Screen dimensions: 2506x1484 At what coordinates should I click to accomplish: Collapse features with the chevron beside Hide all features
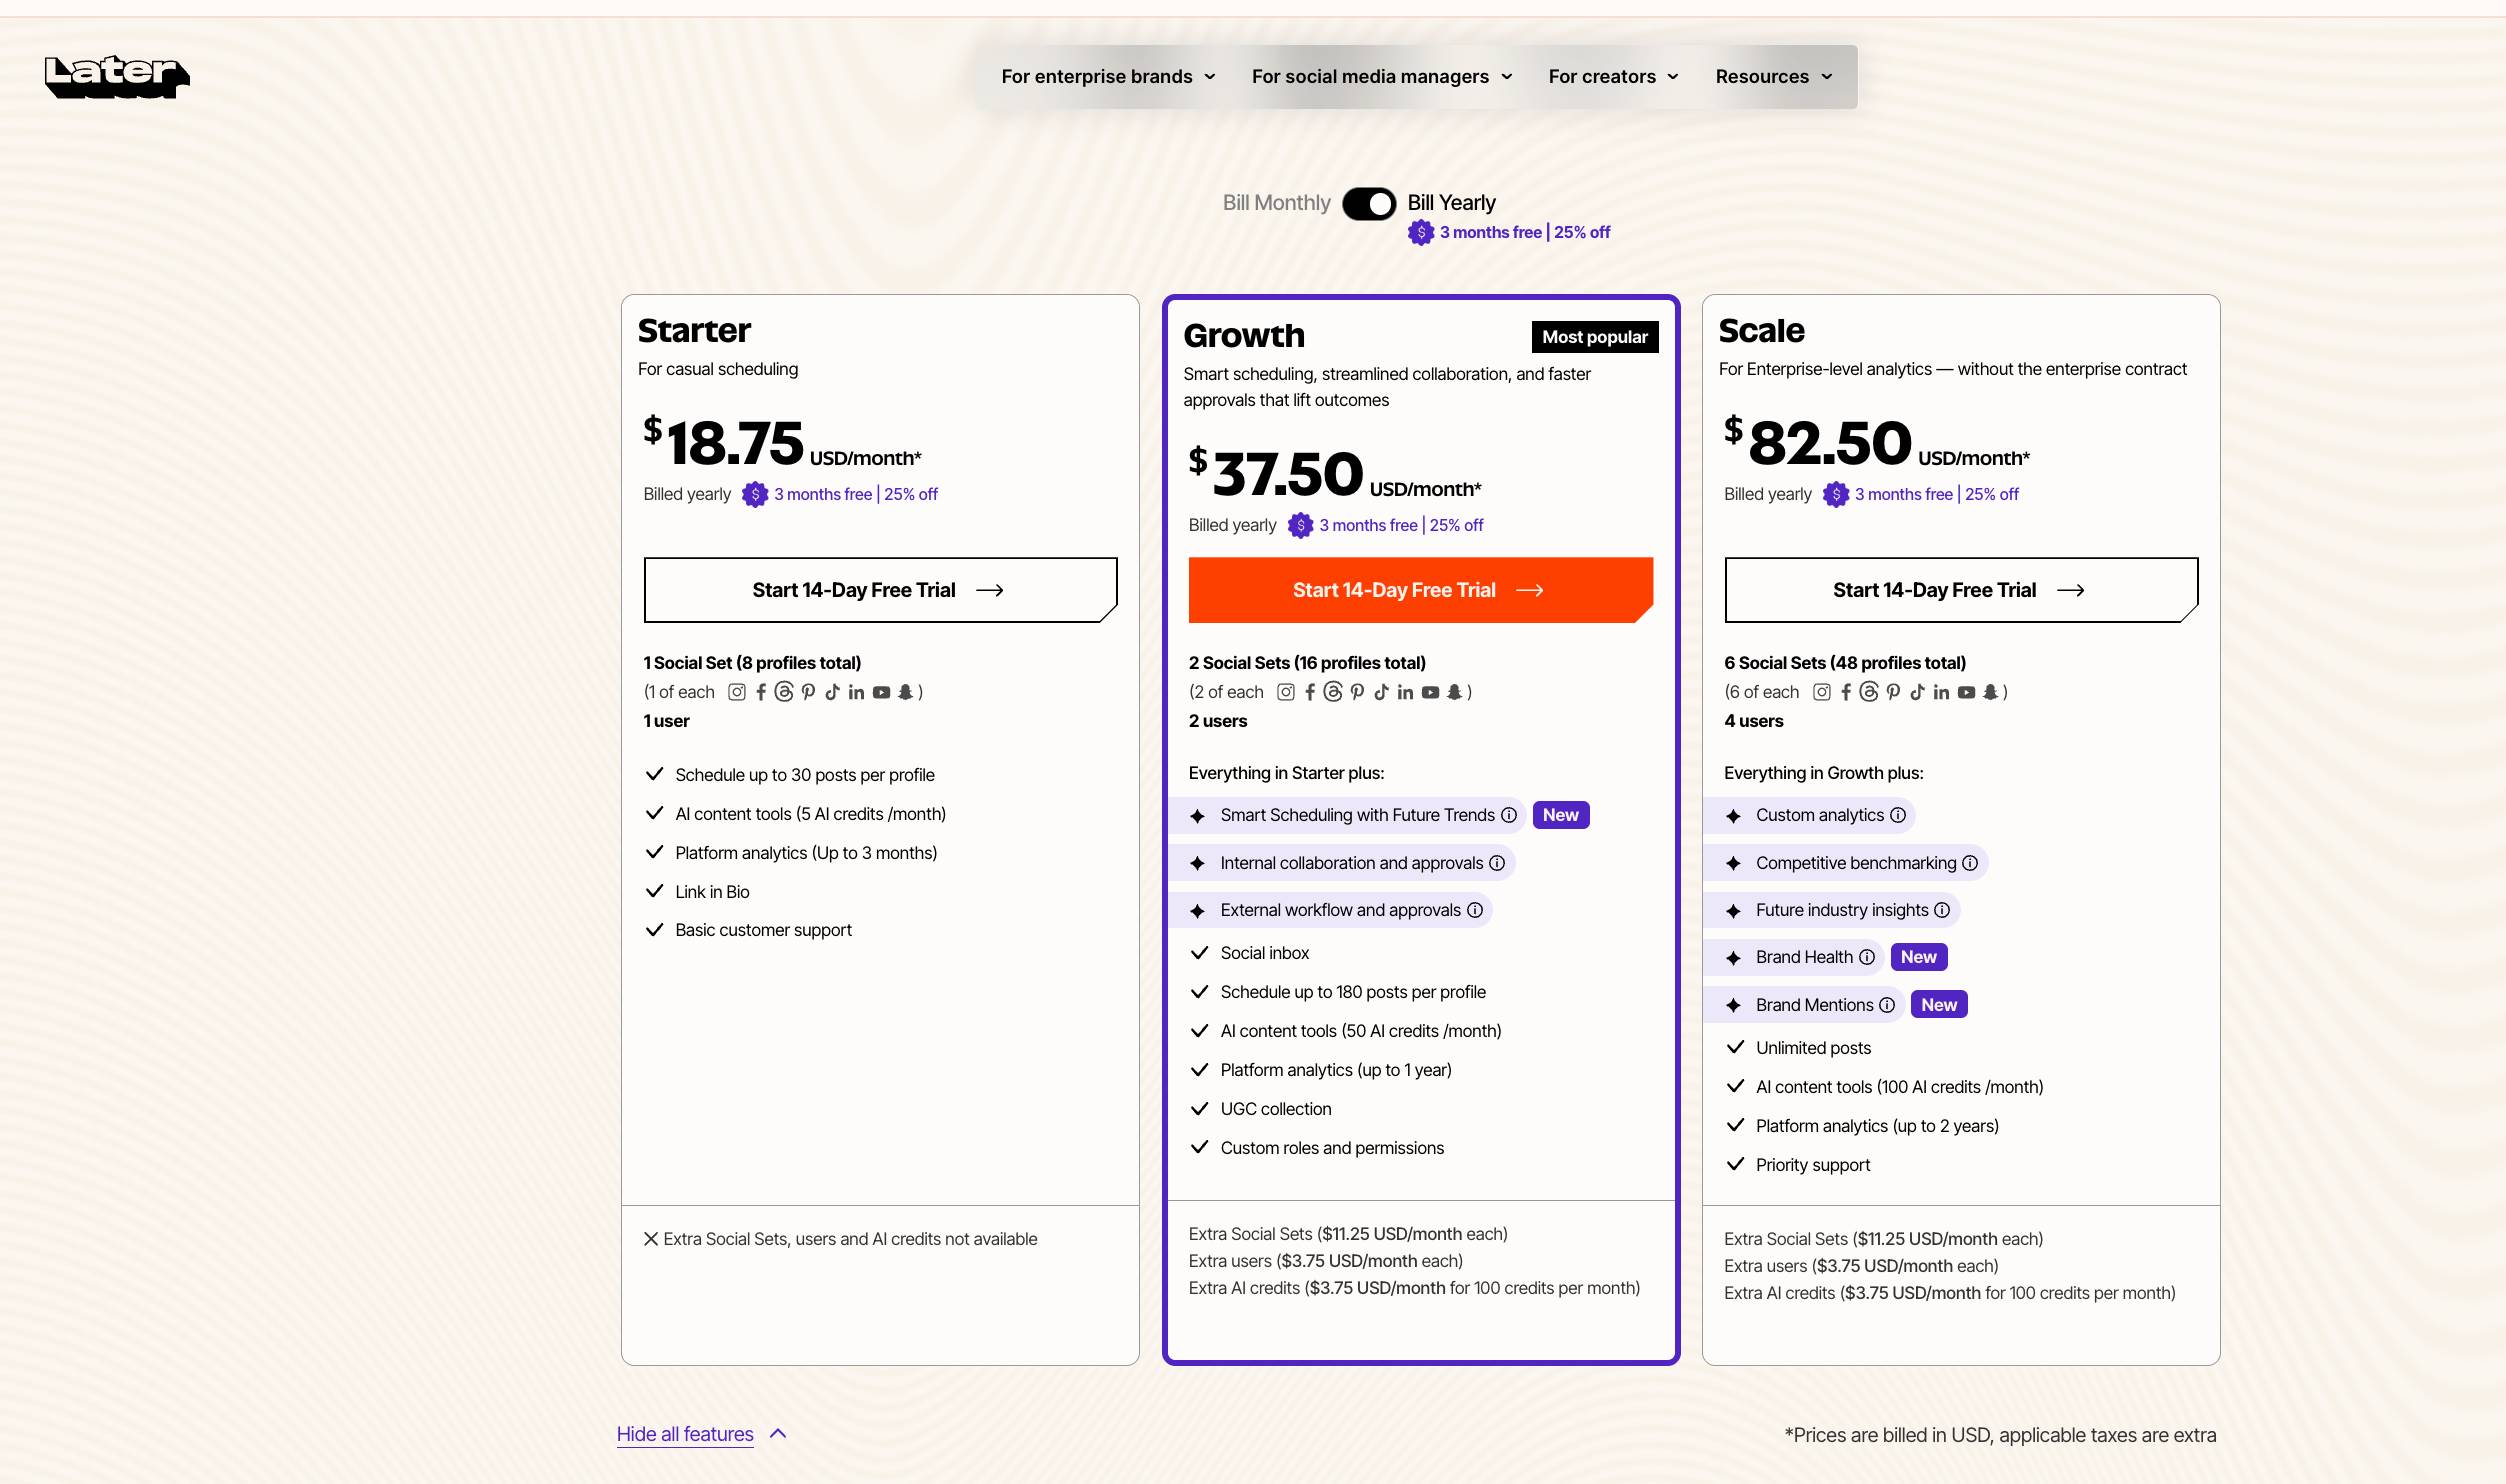click(778, 1434)
